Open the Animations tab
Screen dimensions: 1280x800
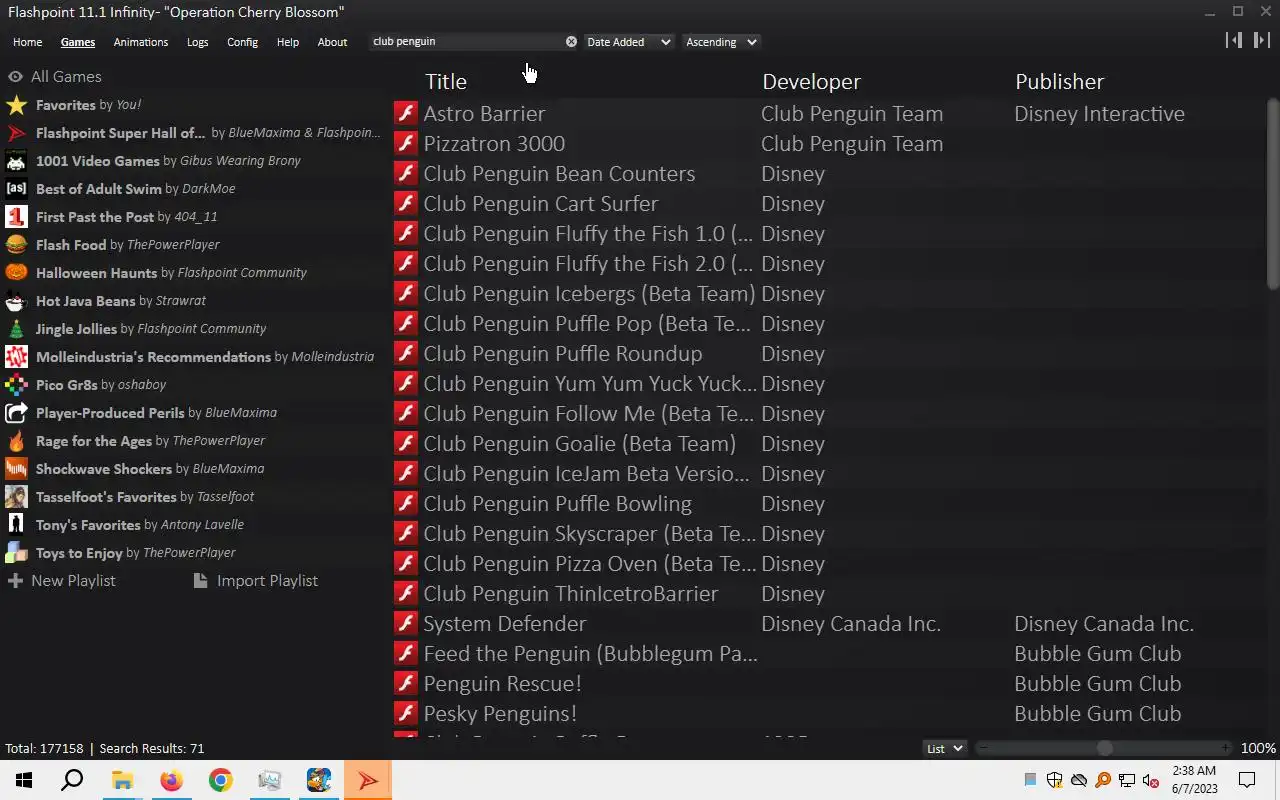pos(141,42)
